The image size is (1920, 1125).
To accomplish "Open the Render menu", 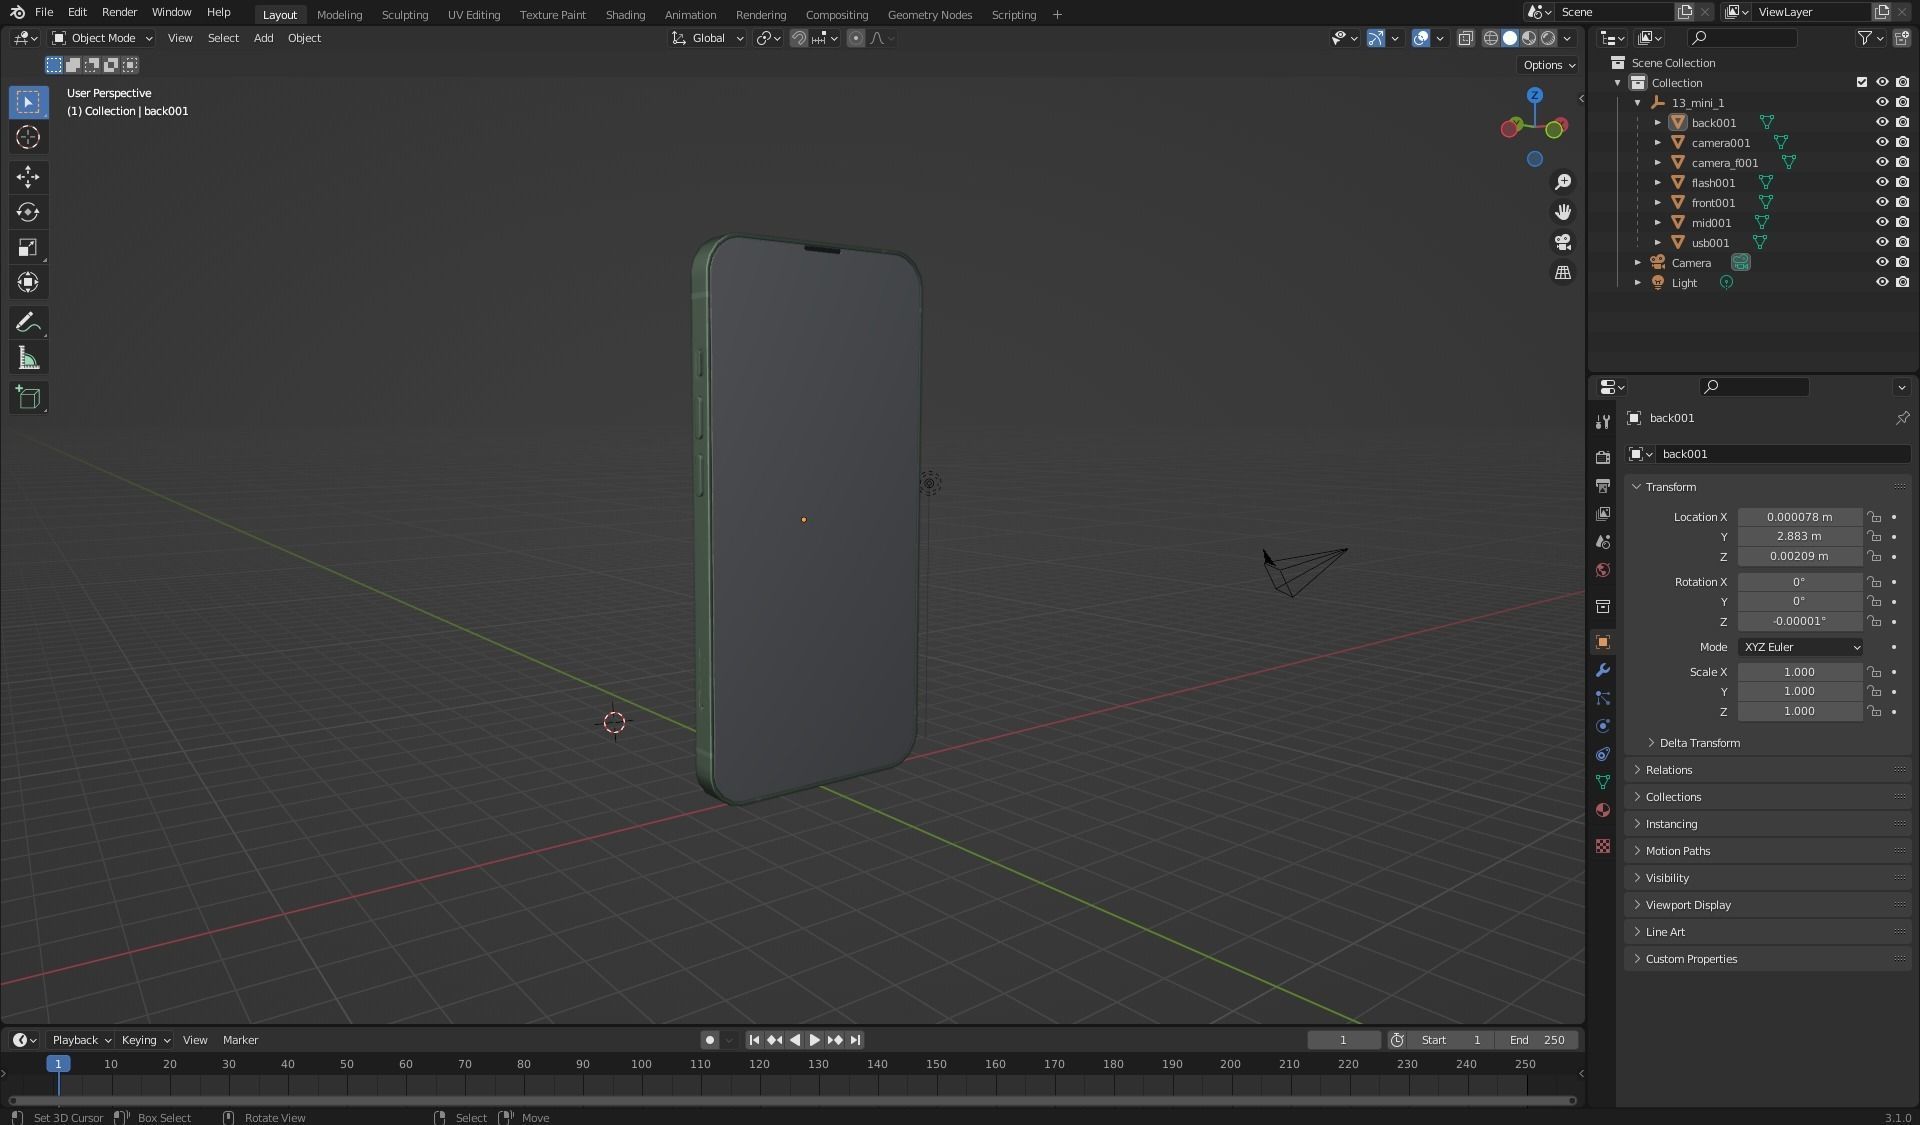I will (x=119, y=13).
